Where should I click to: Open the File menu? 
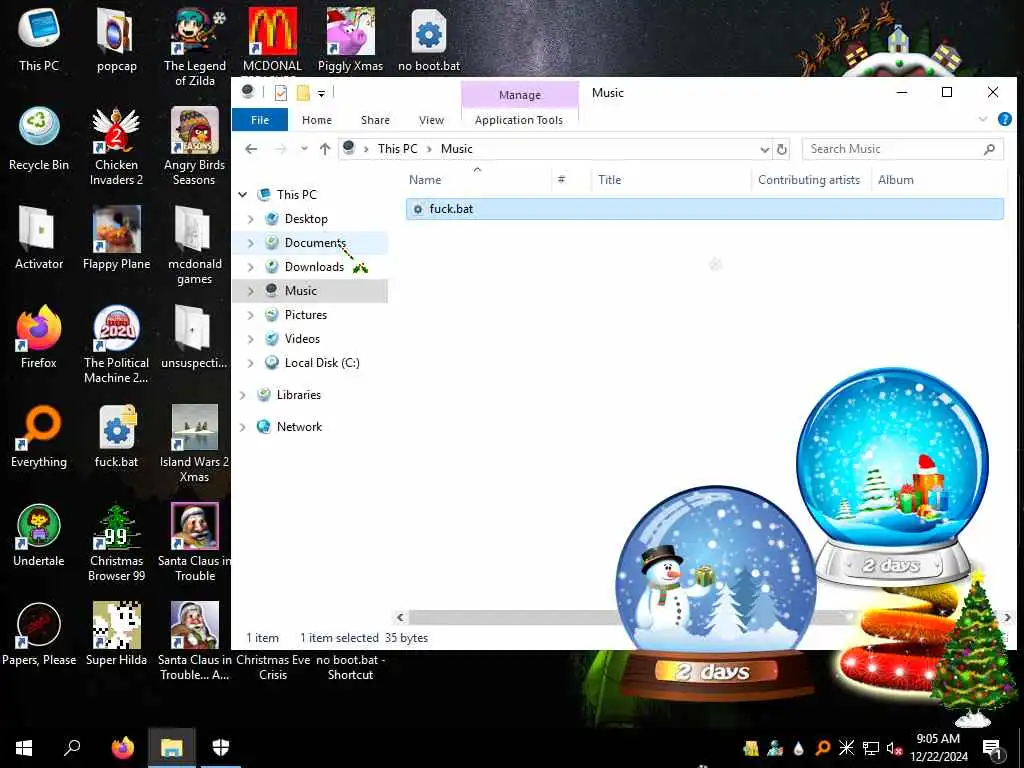pyautogui.click(x=260, y=120)
